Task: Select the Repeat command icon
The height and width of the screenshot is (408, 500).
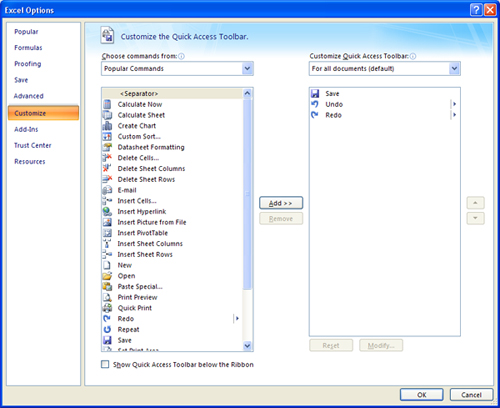Action: pyautogui.click(x=107, y=329)
